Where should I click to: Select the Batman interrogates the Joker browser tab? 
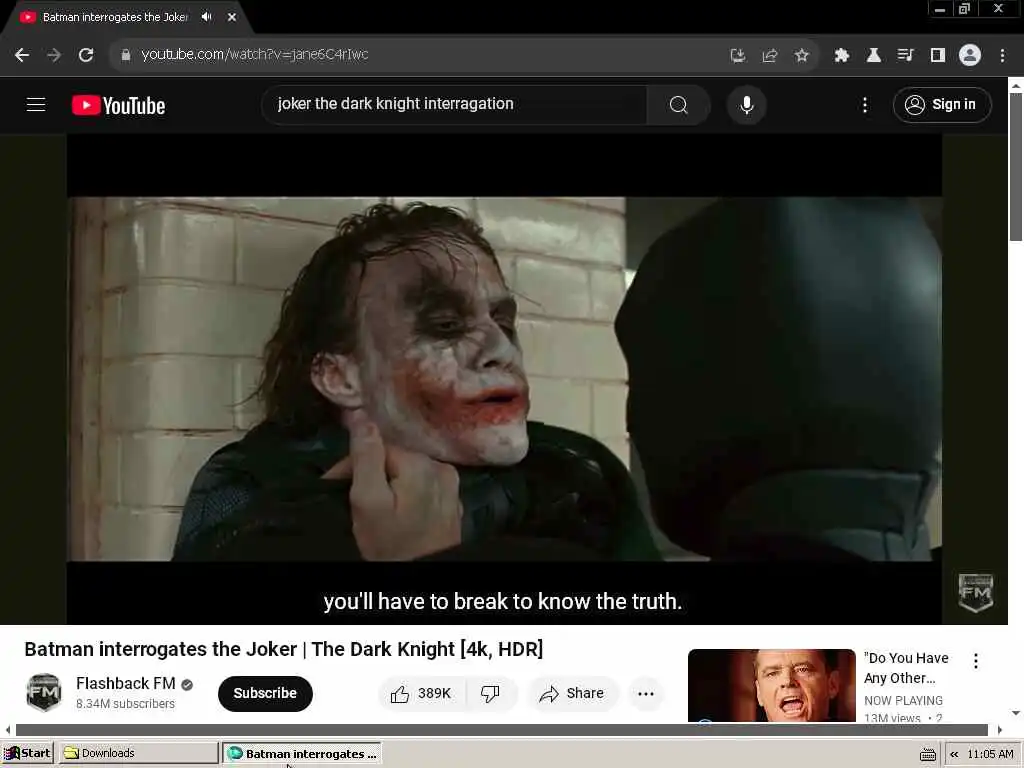(115, 17)
